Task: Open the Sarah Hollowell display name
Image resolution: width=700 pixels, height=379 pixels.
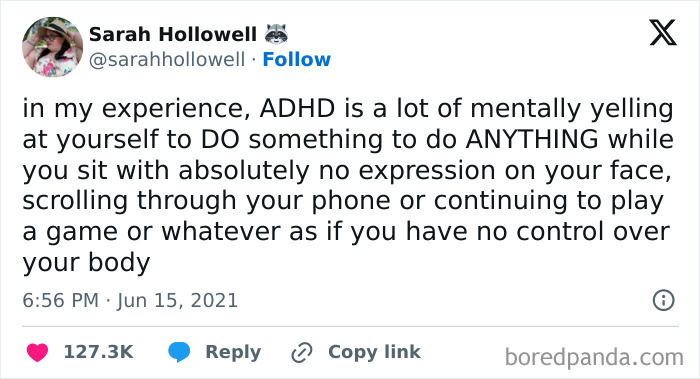Action: (173, 34)
